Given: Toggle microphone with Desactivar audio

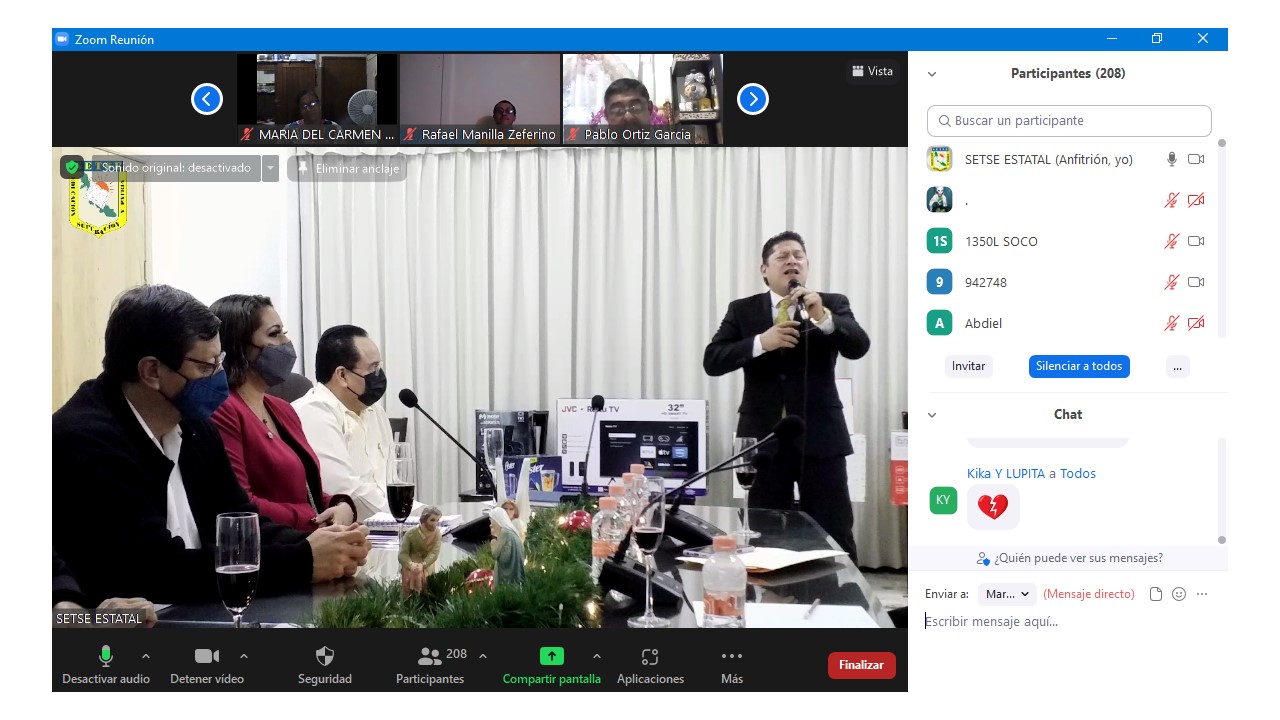Looking at the screenshot, I should pyautogui.click(x=106, y=656).
